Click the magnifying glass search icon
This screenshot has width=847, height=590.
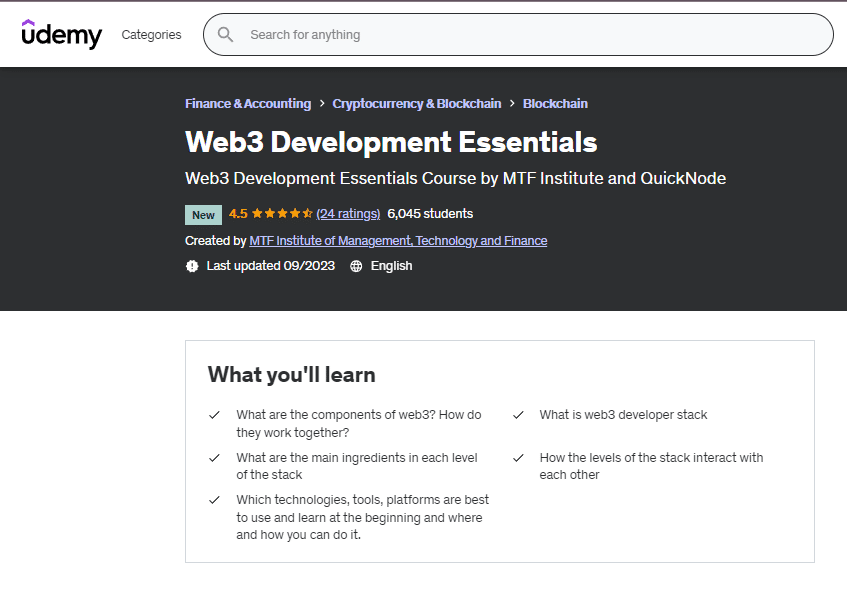(226, 35)
